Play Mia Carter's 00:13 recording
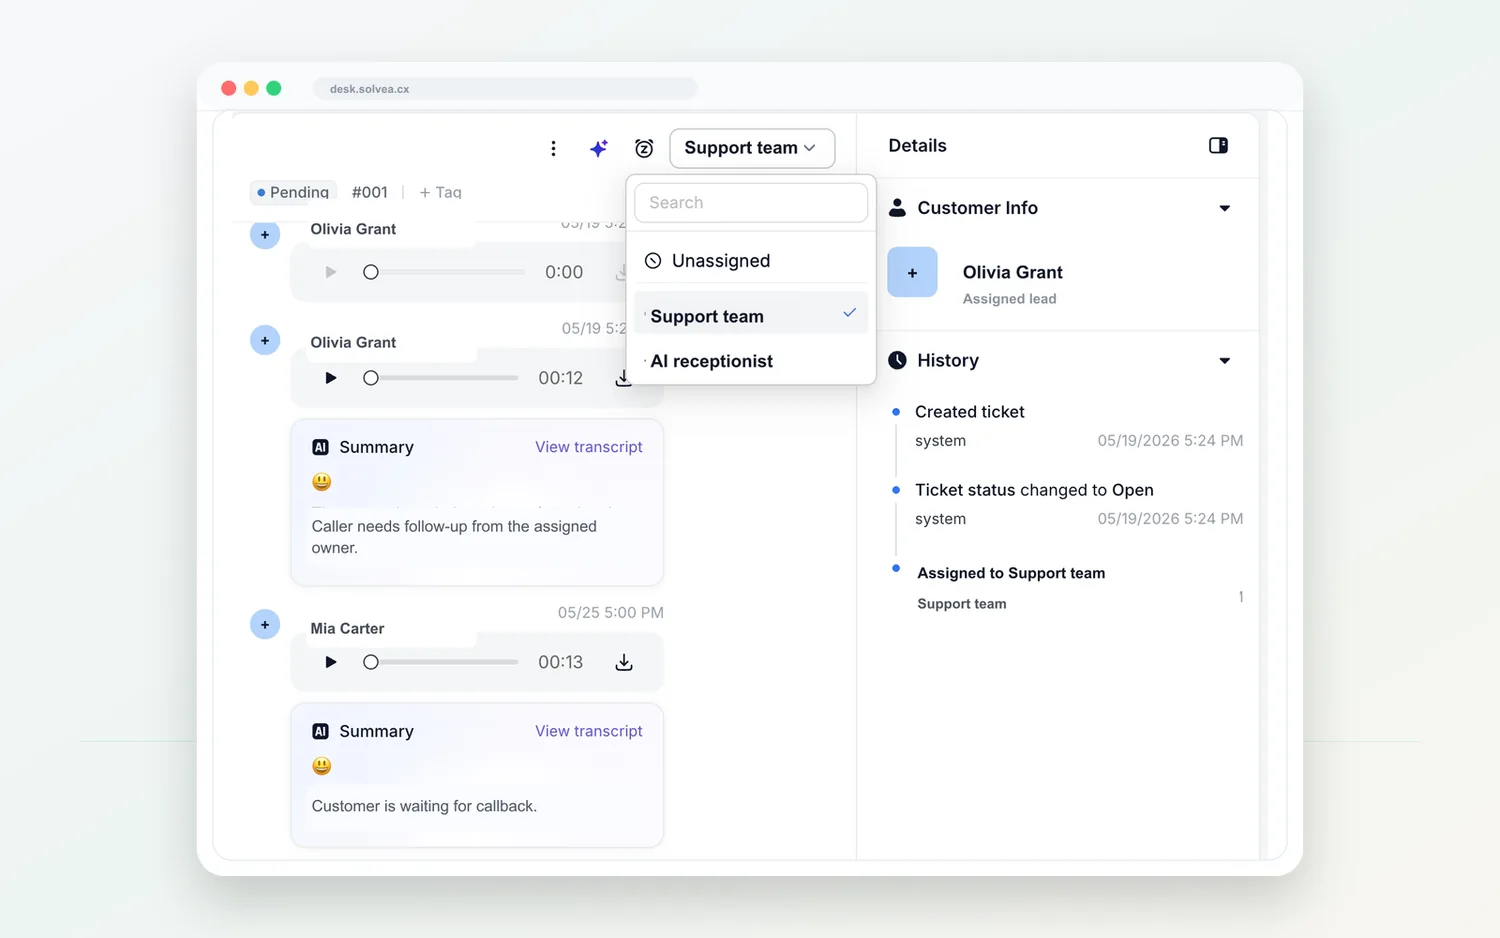The height and width of the screenshot is (938, 1500). [331, 662]
